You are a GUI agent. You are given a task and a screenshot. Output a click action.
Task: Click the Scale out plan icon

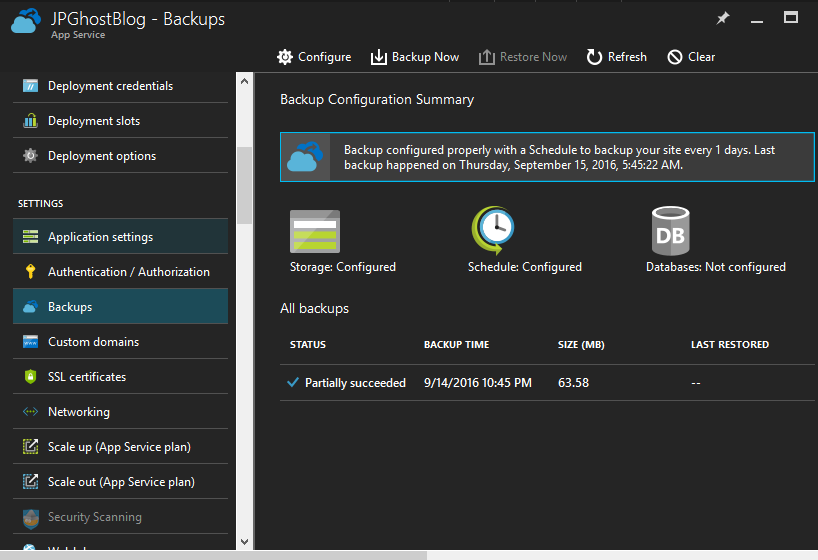click(30, 481)
